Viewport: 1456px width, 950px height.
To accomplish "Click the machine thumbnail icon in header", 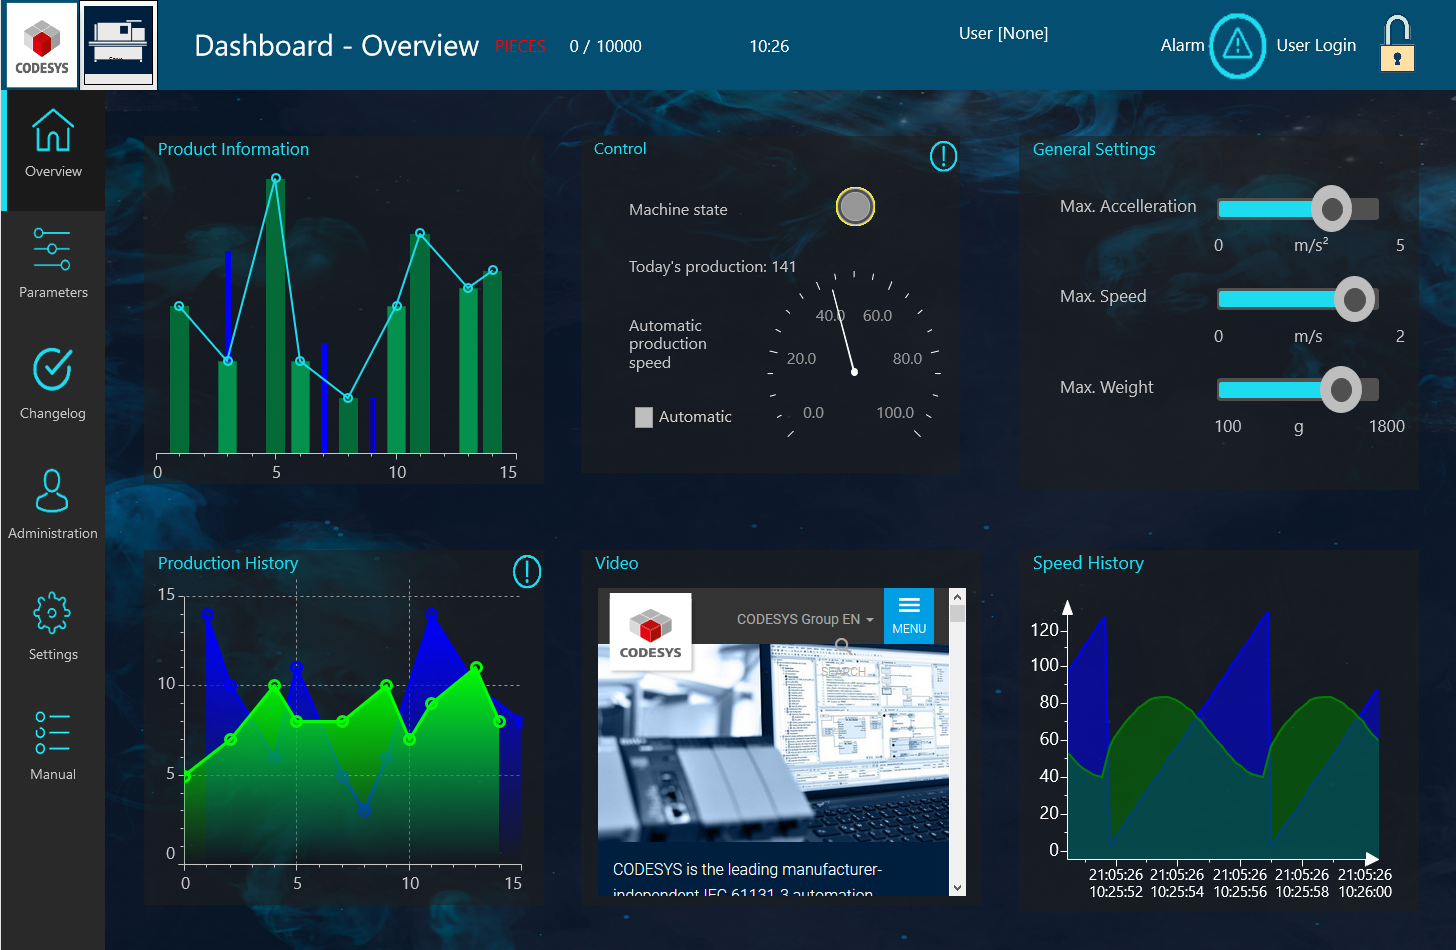I will 119,46.
